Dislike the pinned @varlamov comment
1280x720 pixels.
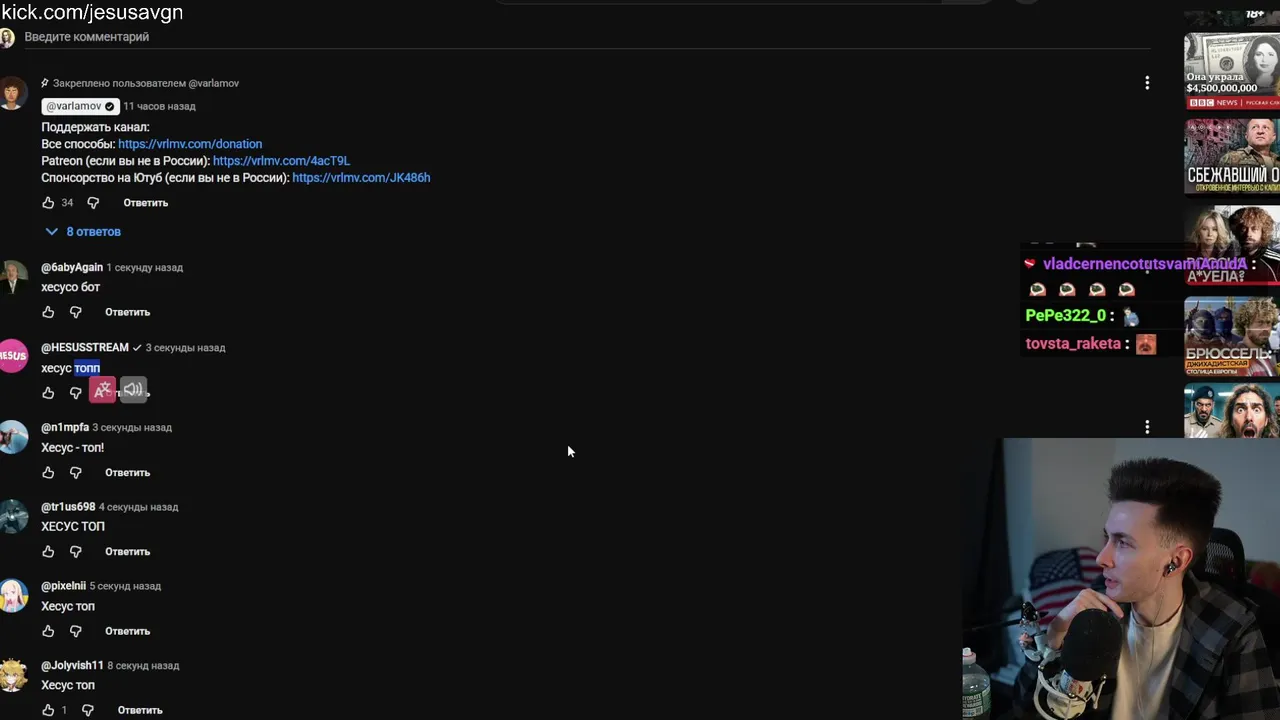coord(93,203)
